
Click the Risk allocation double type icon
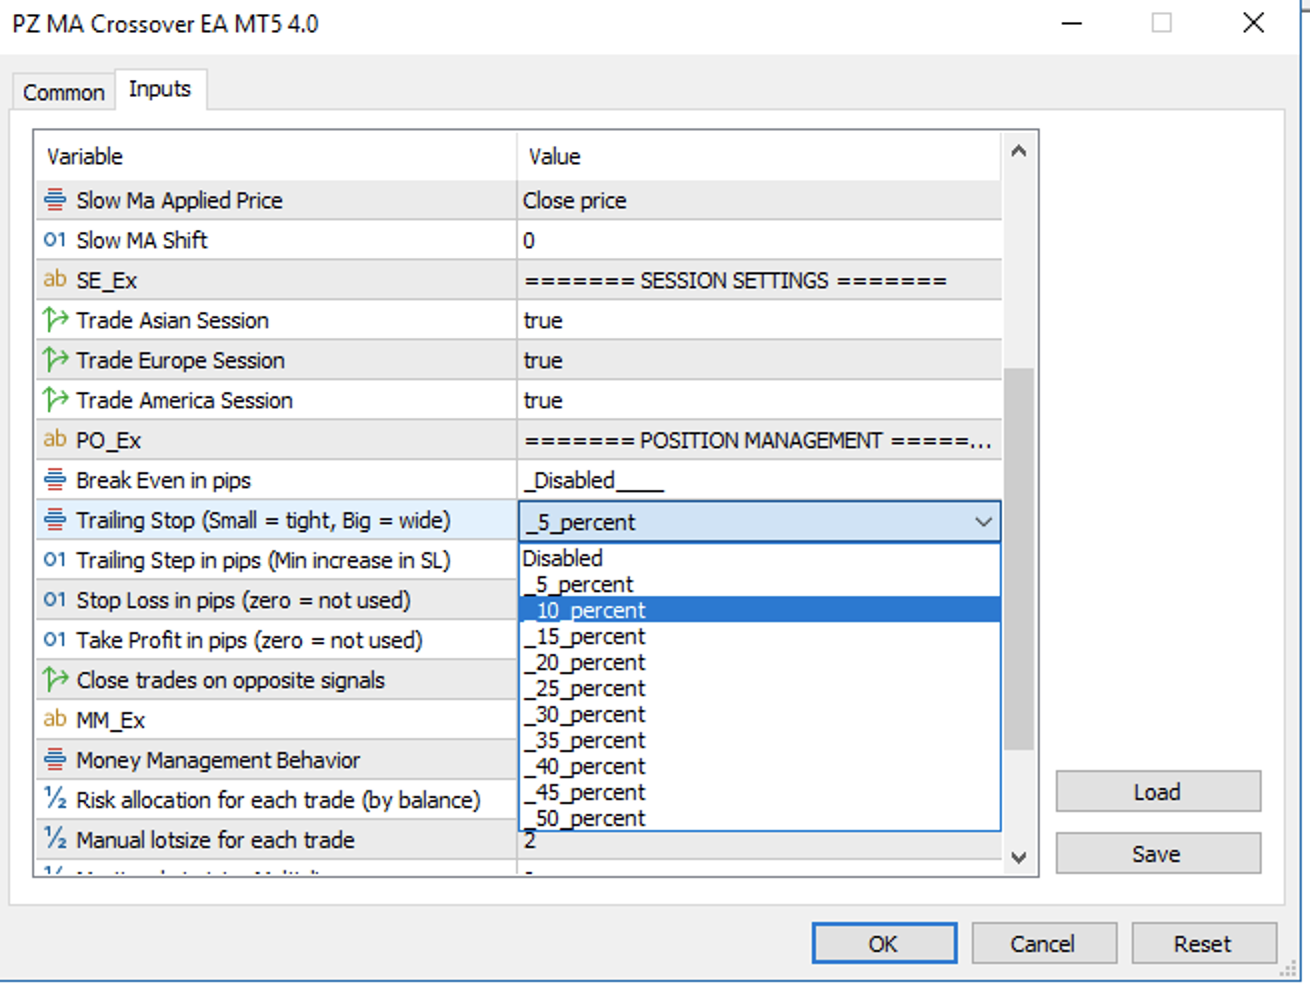pos(55,799)
